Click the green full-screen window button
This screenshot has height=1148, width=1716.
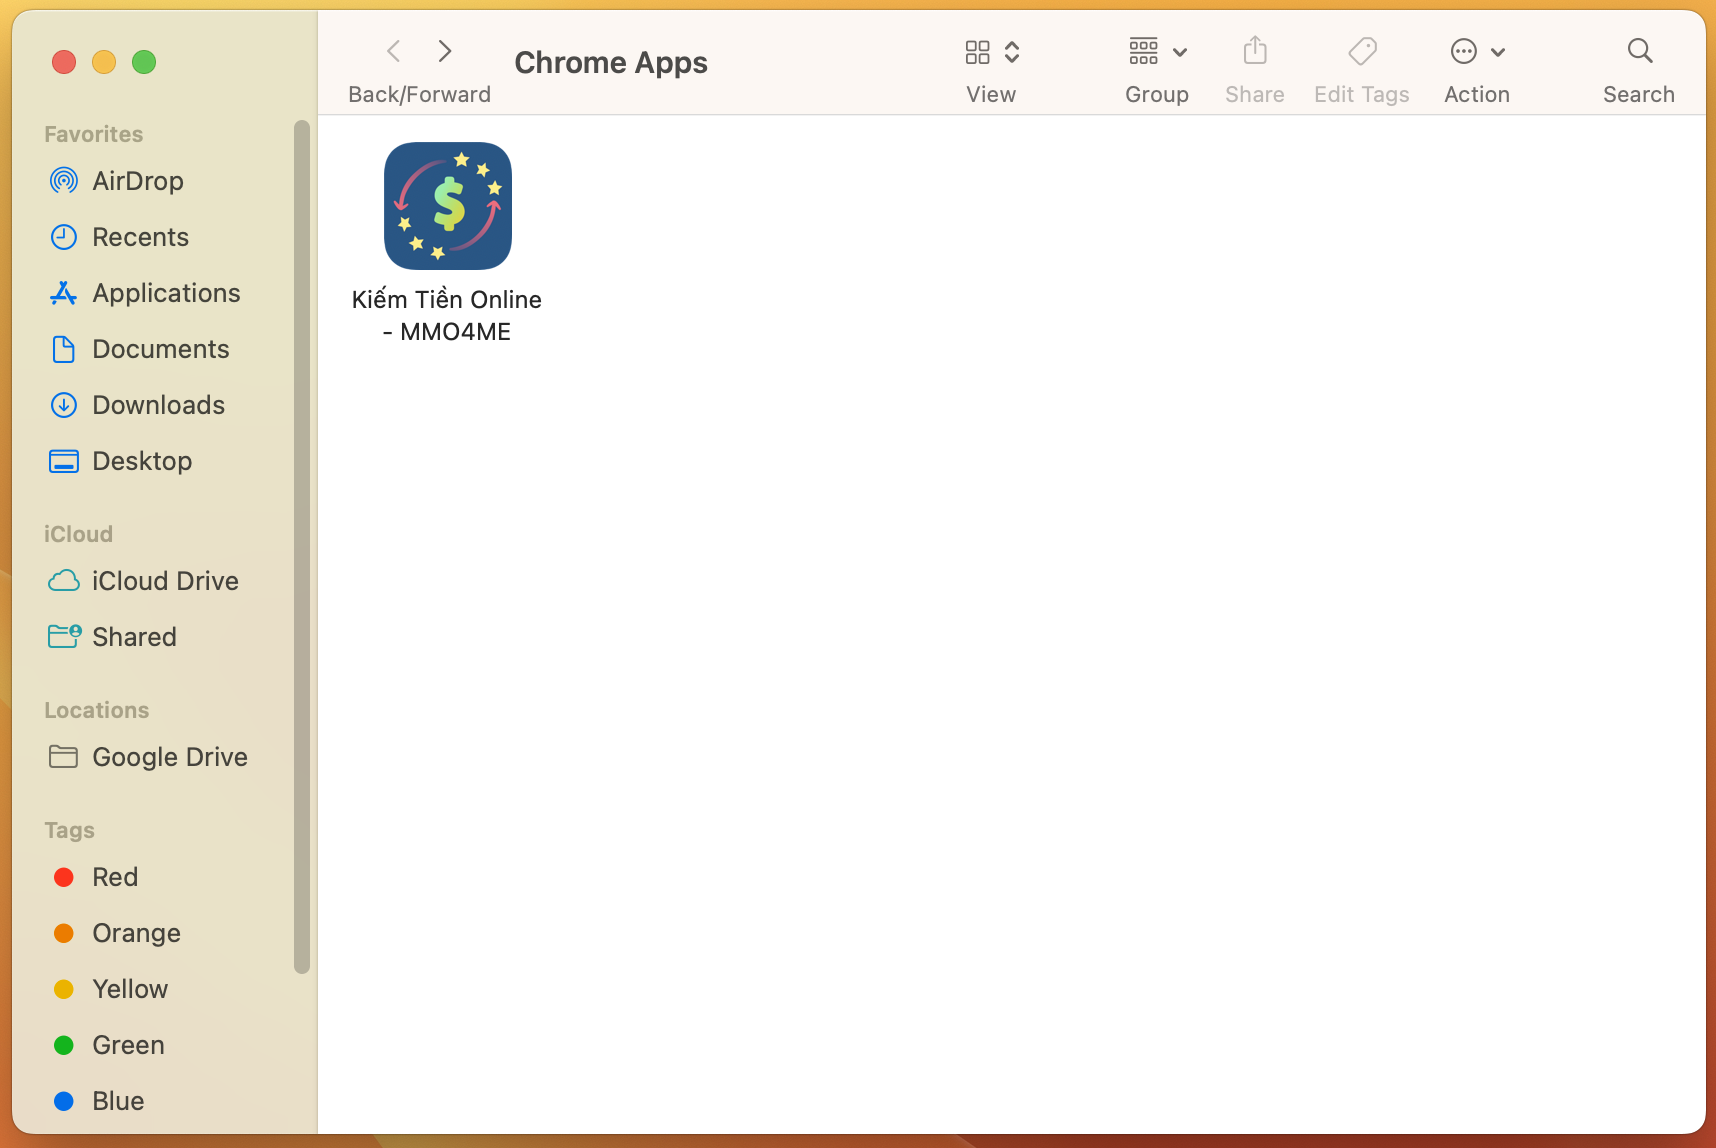point(144,62)
